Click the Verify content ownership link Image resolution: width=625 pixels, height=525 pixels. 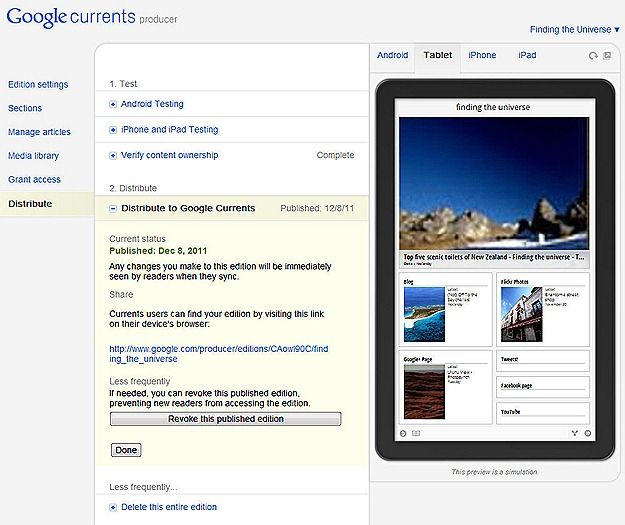click(x=170, y=155)
